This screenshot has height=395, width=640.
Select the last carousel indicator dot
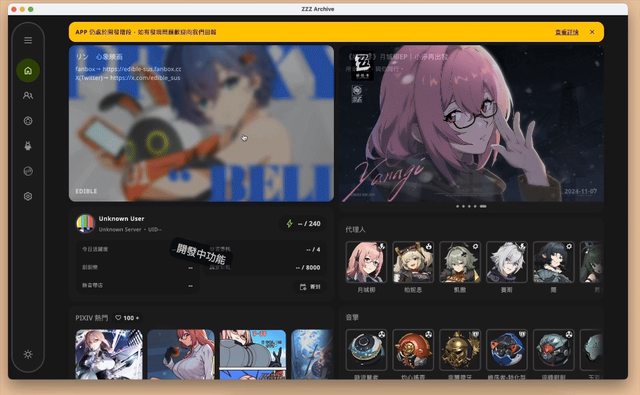coord(483,206)
